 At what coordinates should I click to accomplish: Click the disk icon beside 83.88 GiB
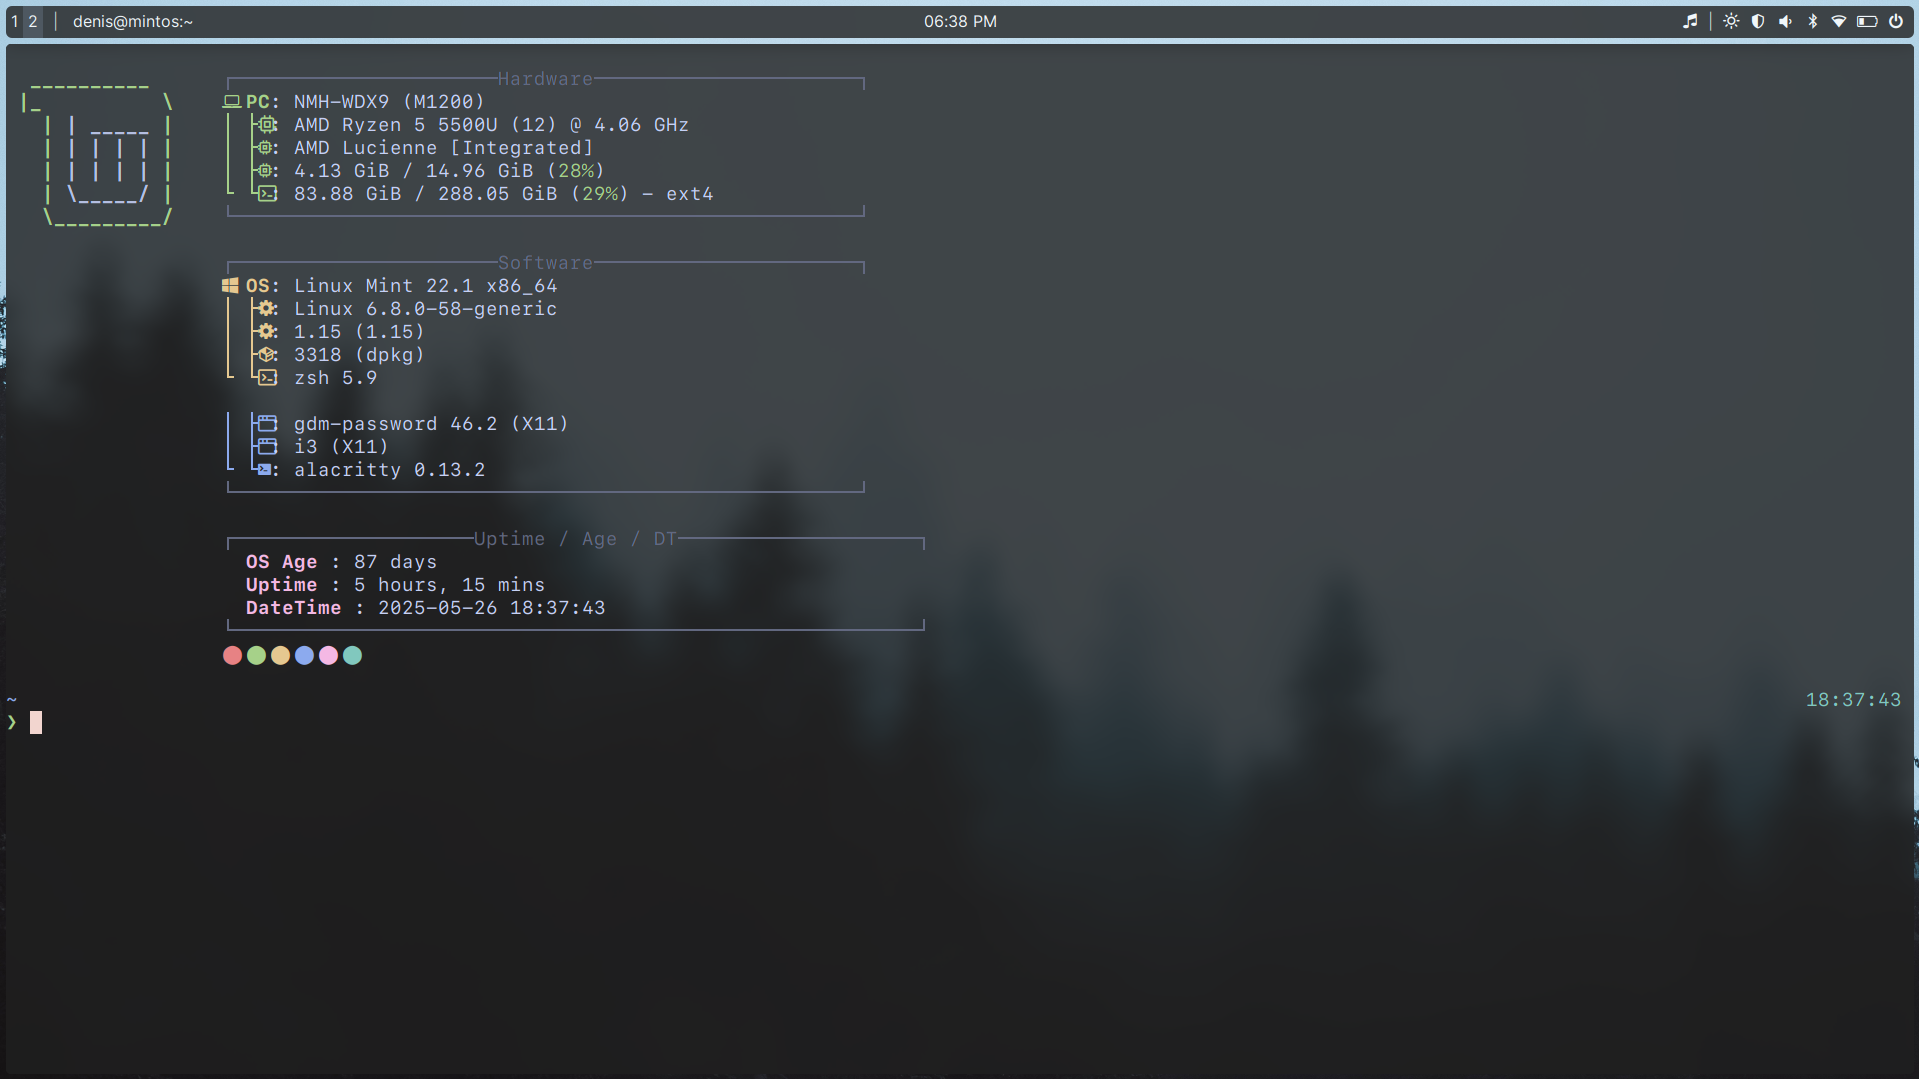267,194
